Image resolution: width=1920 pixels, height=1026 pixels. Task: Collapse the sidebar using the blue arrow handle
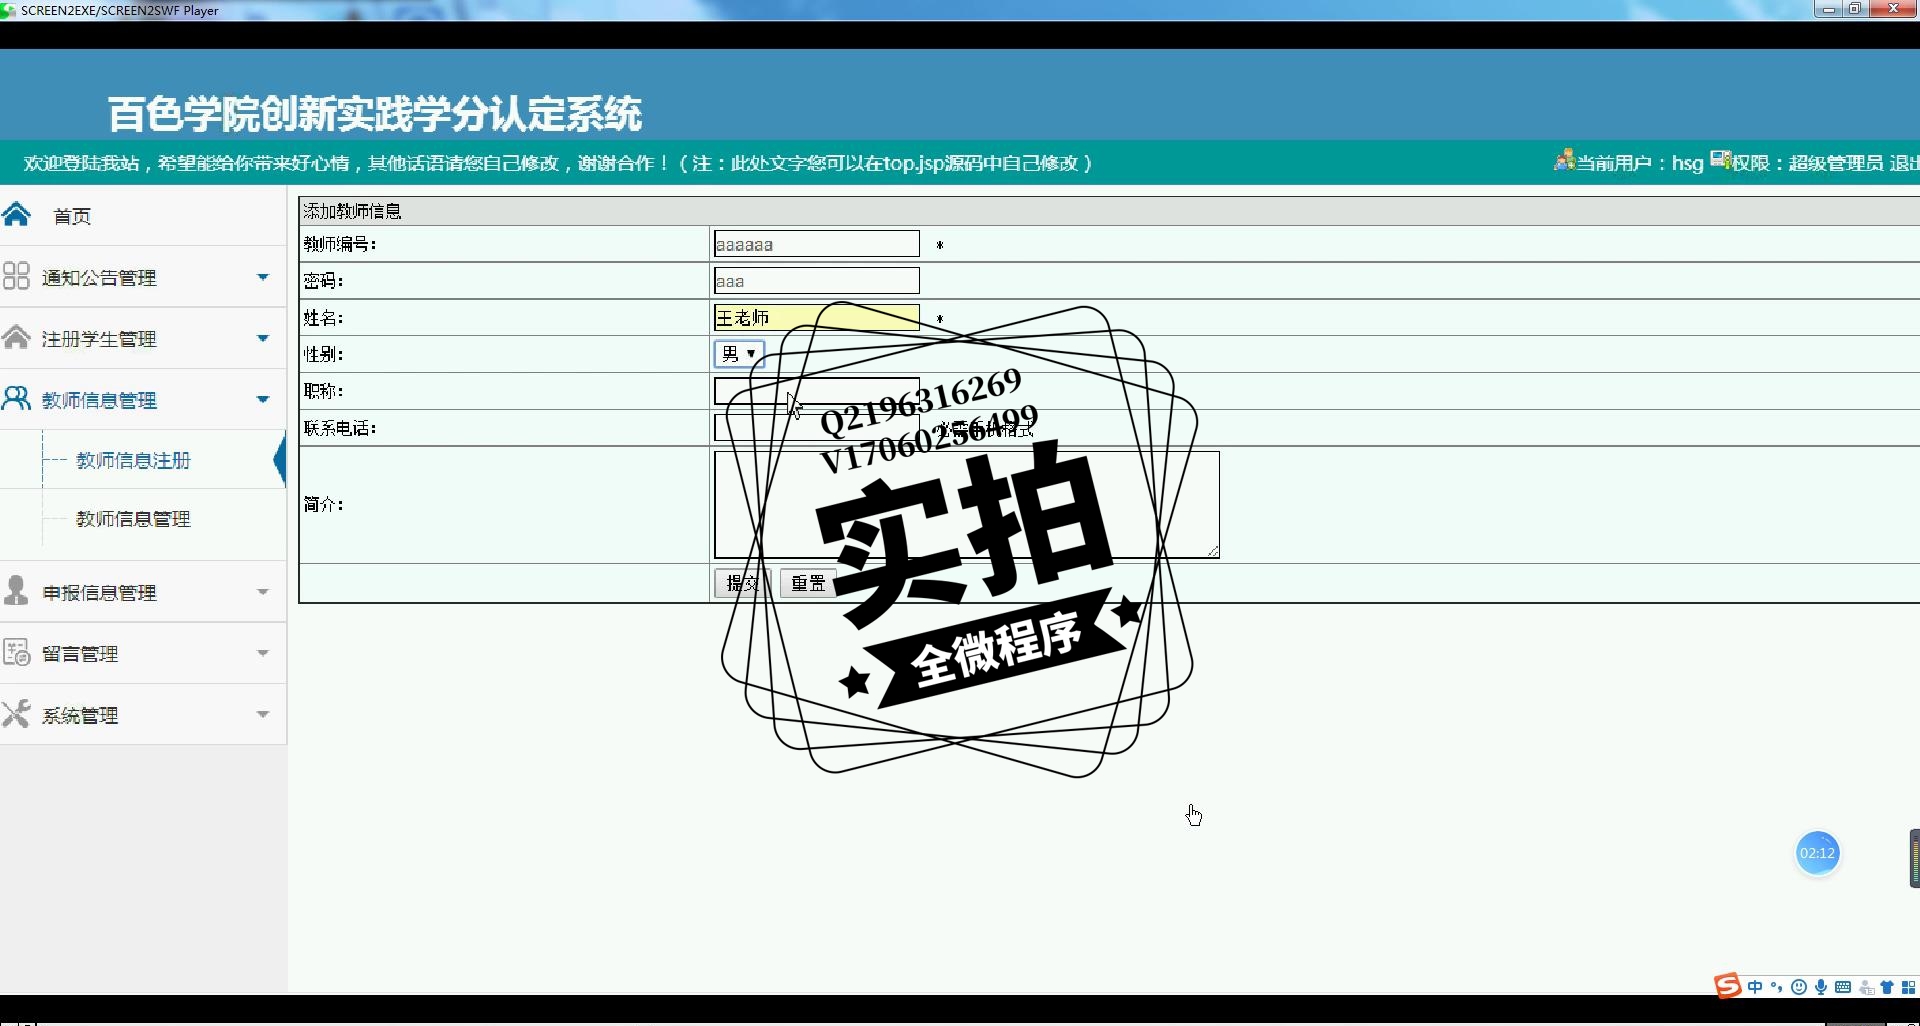(x=280, y=460)
